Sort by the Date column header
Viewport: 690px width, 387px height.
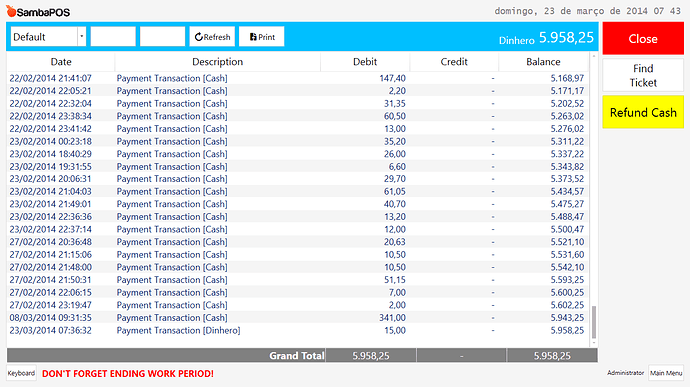(x=61, y=62)
